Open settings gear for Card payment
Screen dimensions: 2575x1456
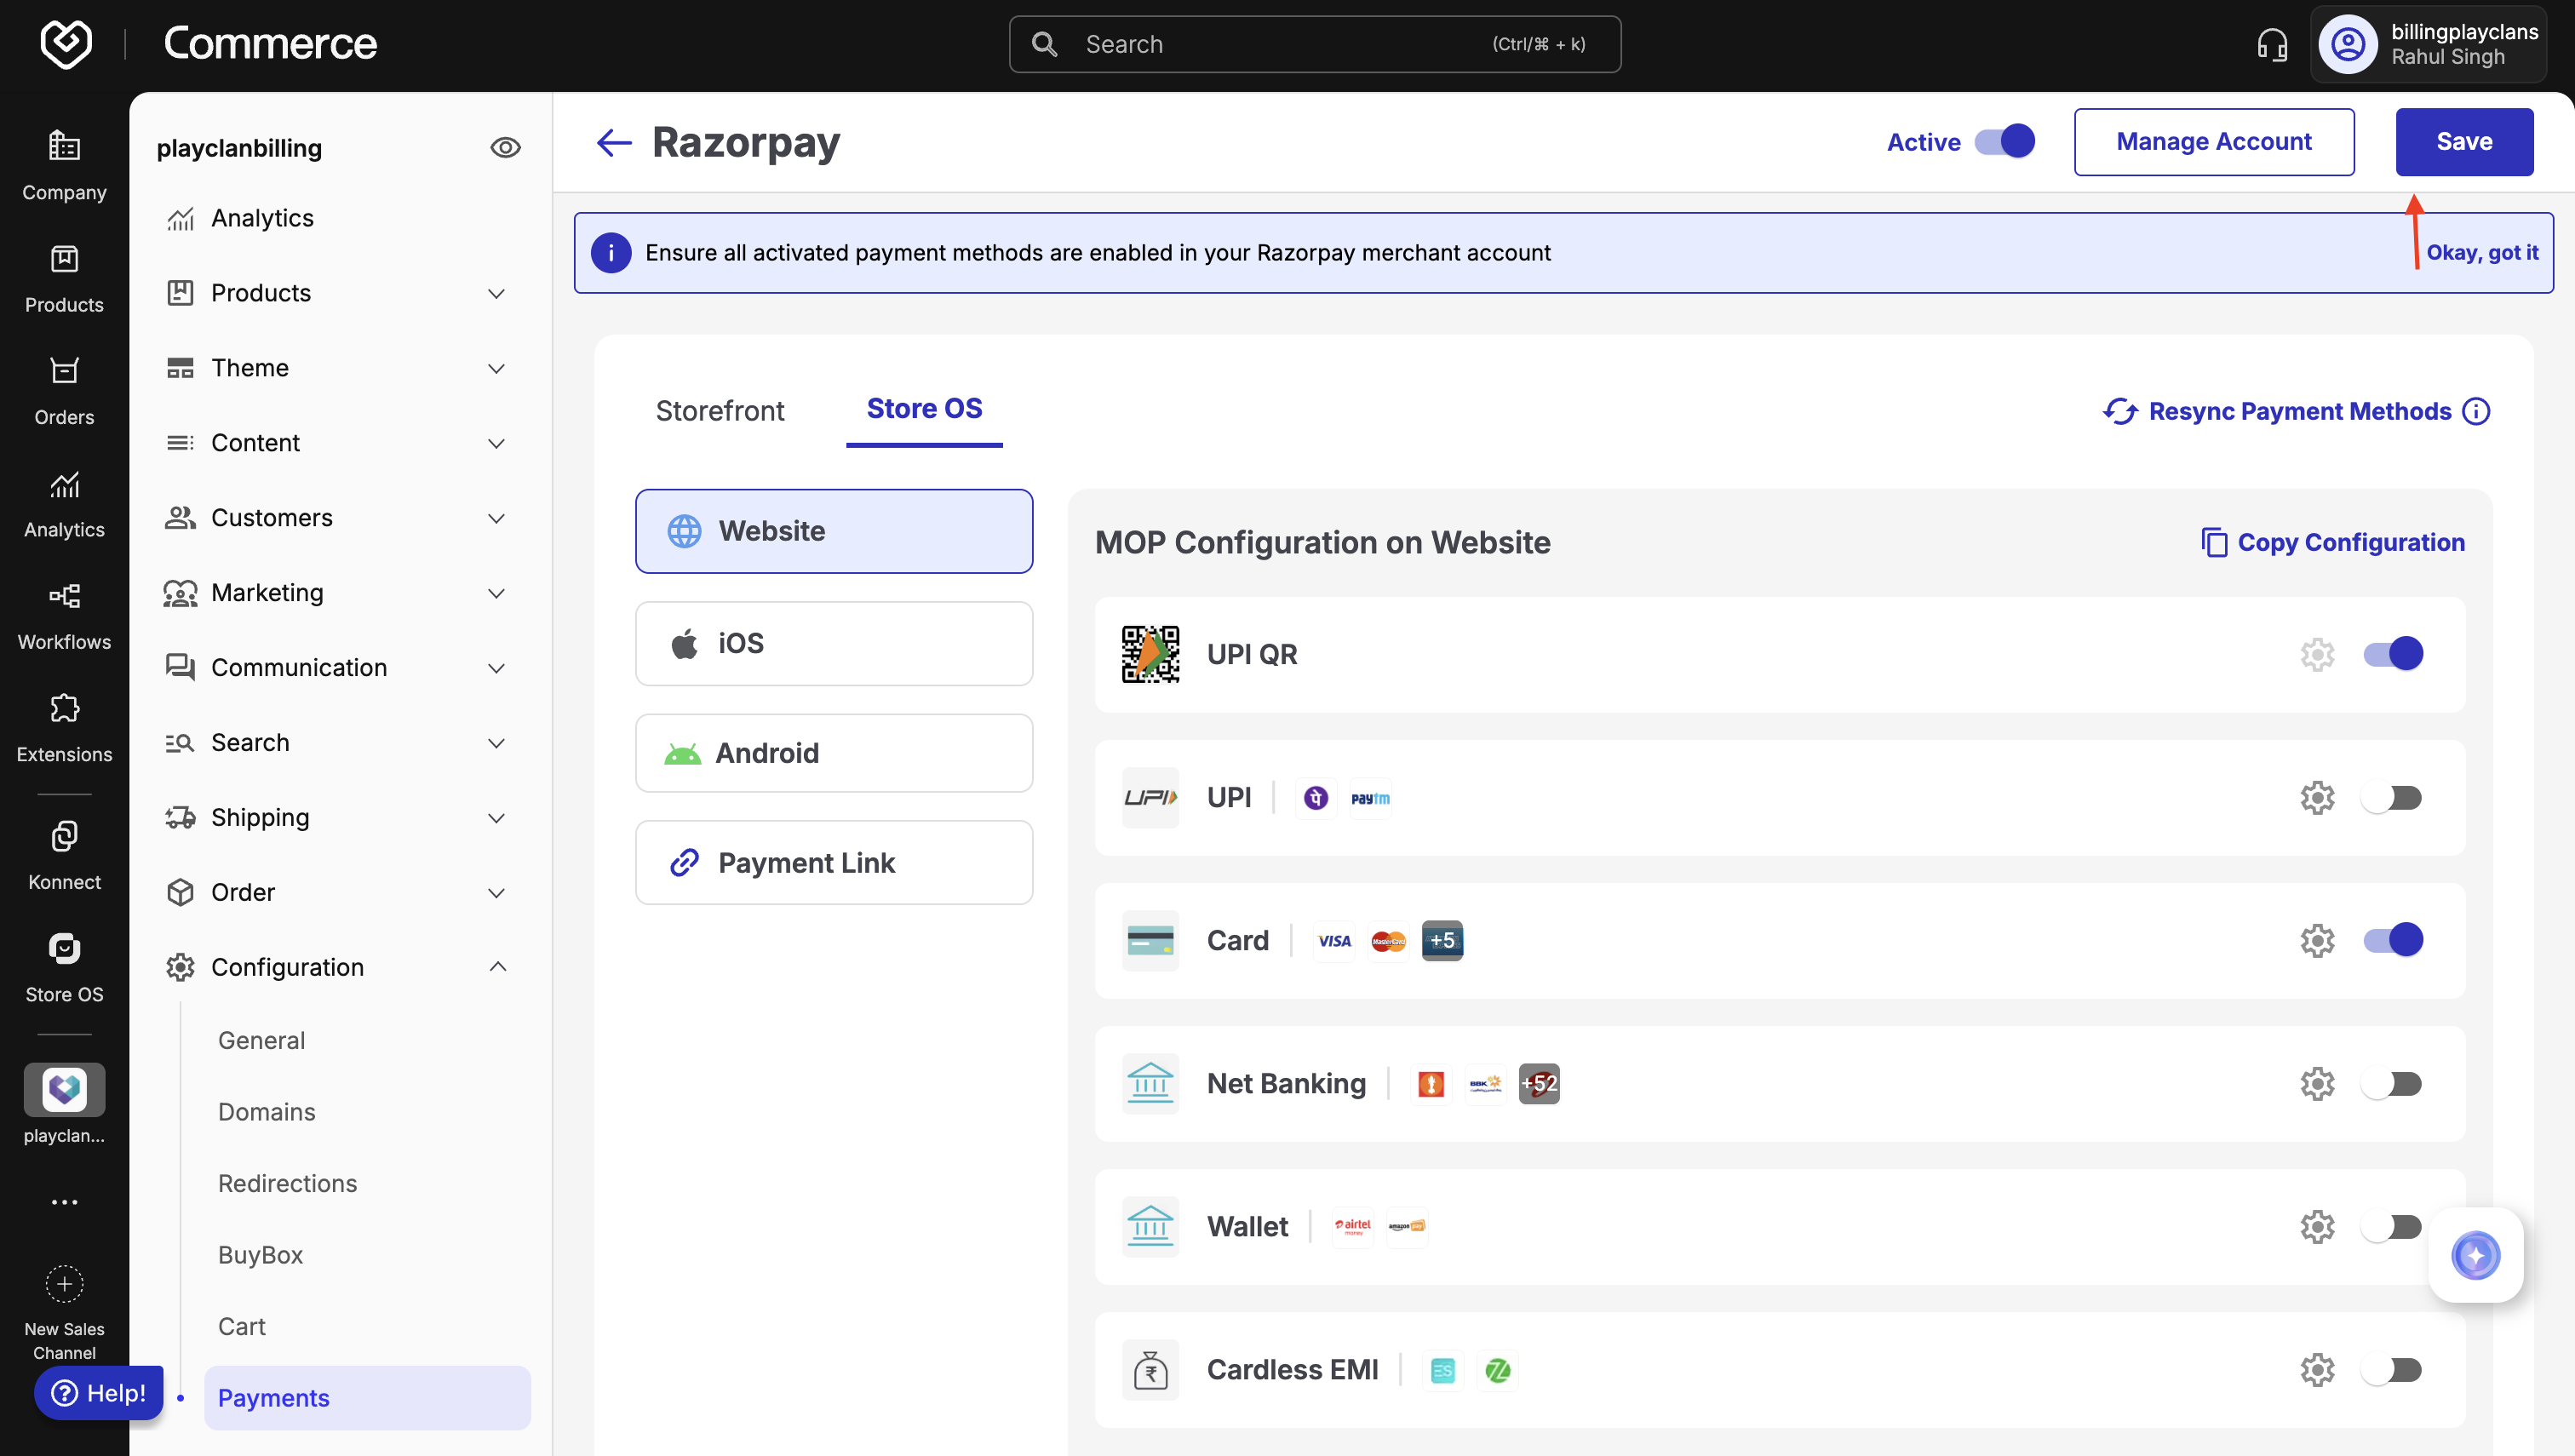click(x=2316, y=940)
